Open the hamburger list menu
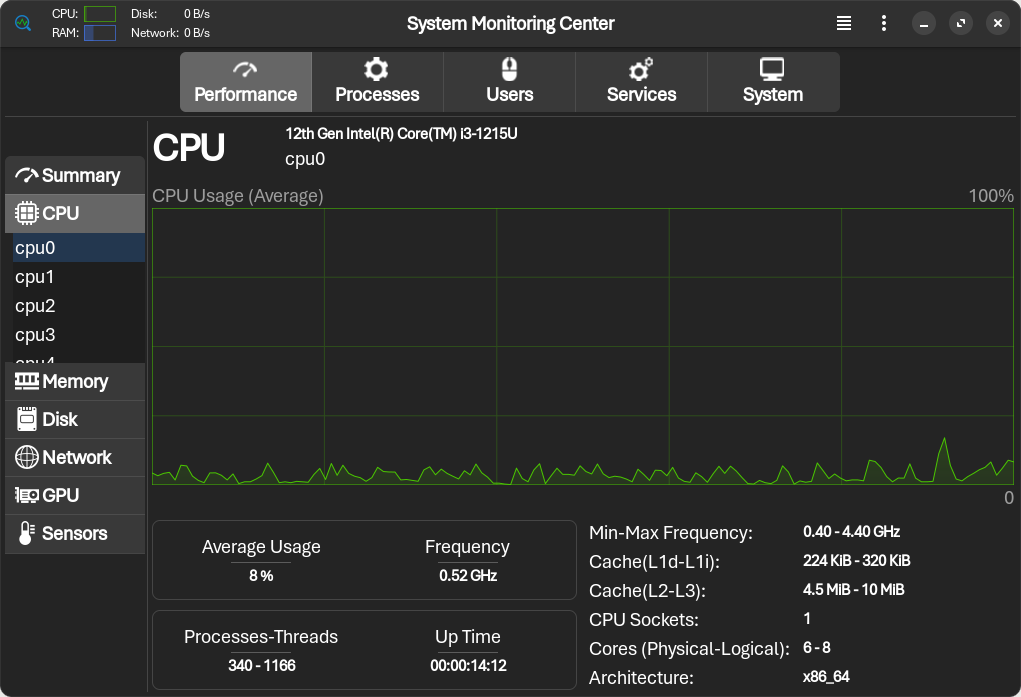 [844, 23]
